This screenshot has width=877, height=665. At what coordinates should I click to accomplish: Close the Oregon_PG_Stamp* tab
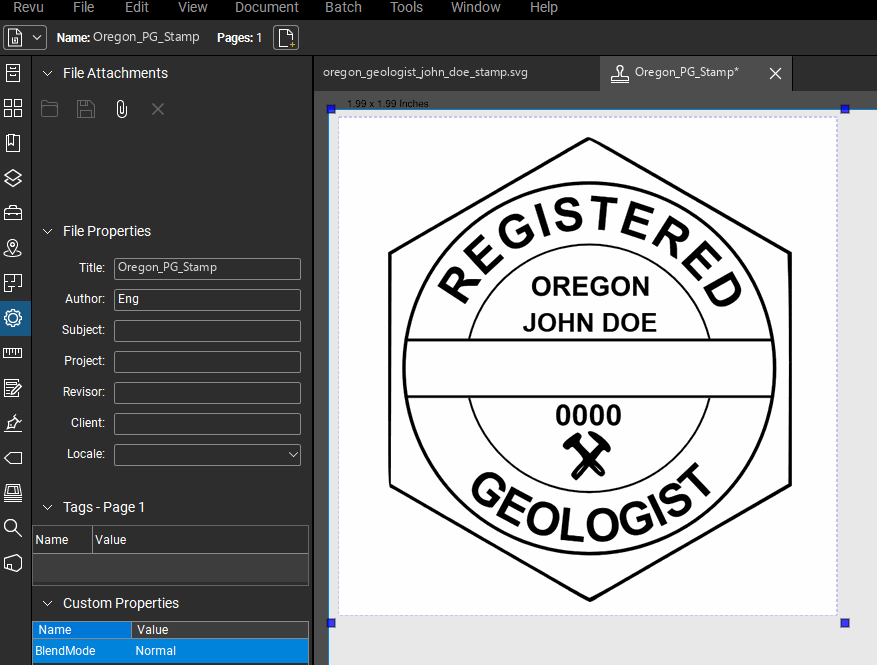tap(775, 73)
